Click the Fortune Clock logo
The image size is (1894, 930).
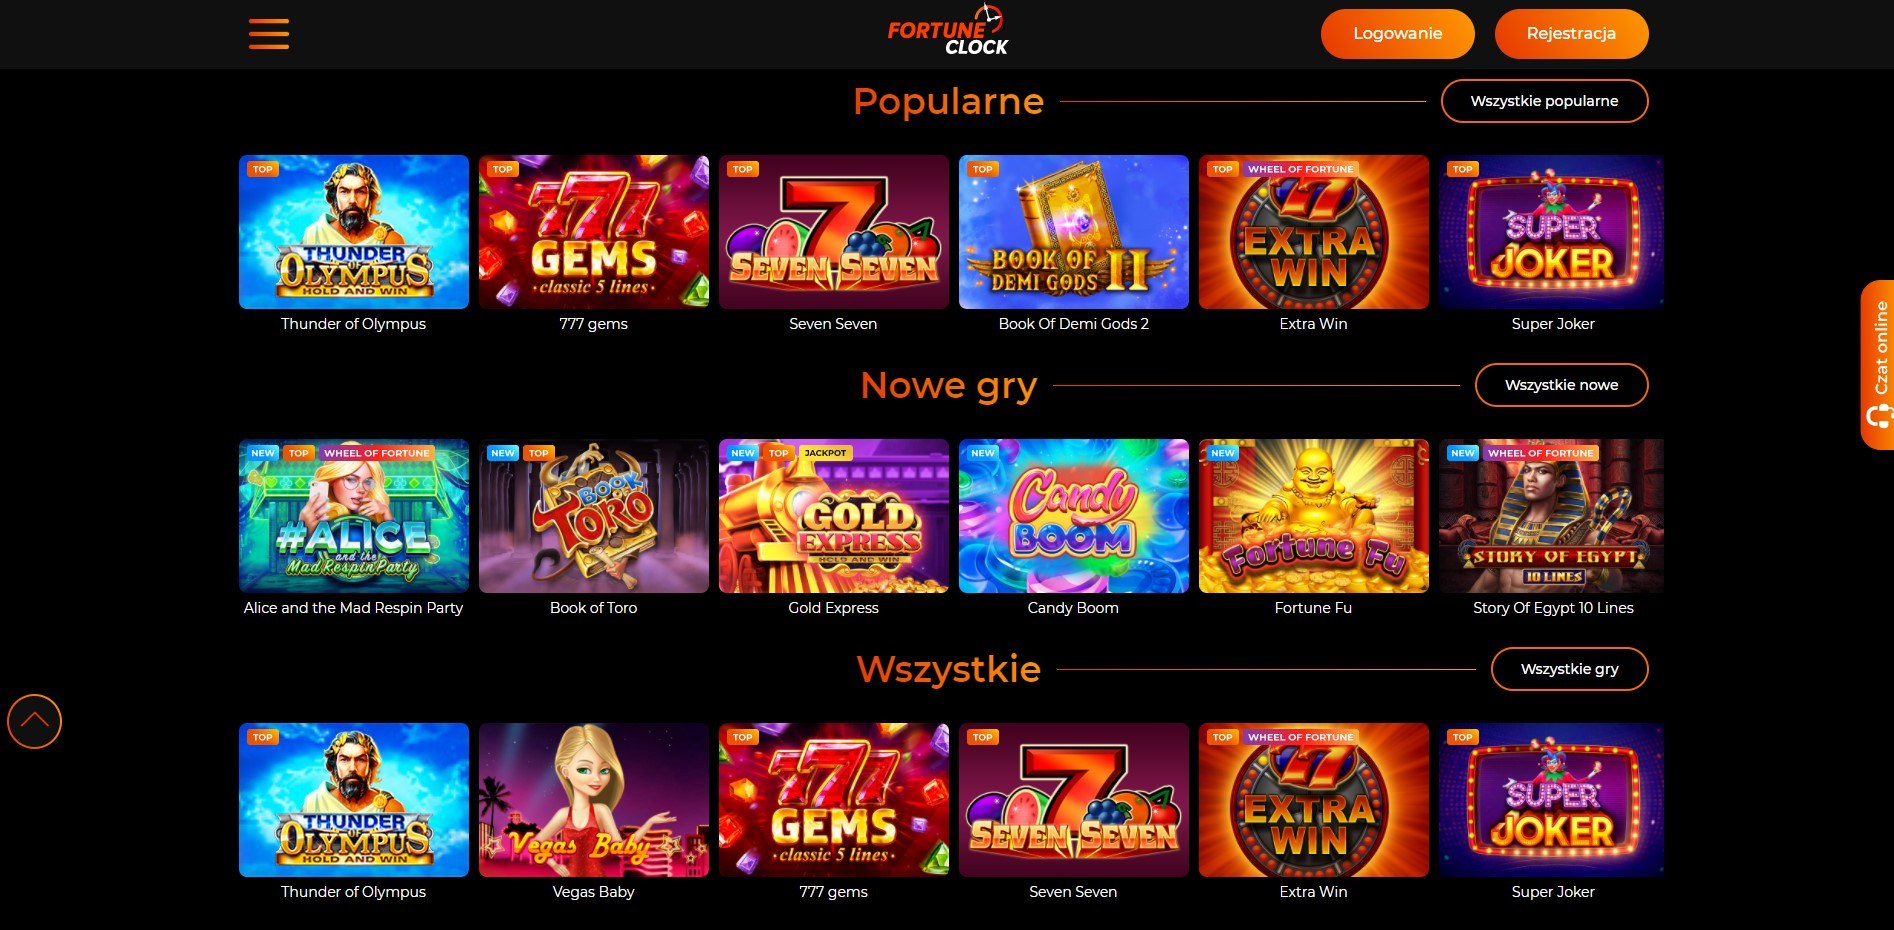(947, 30)
